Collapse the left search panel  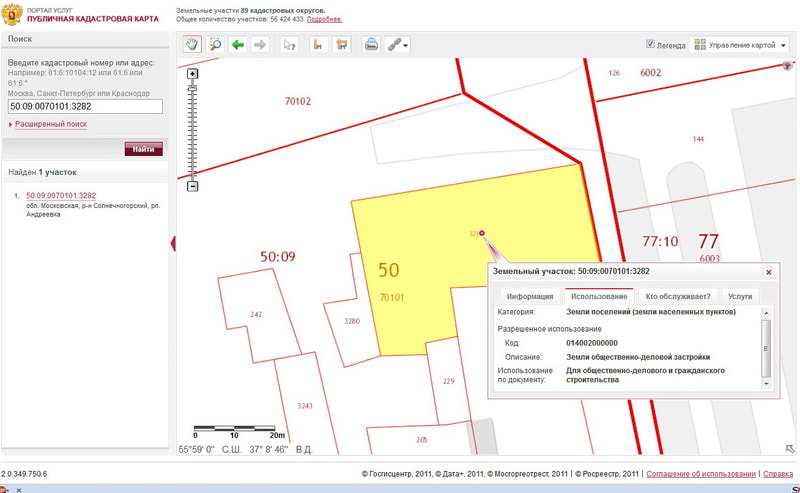173,243
